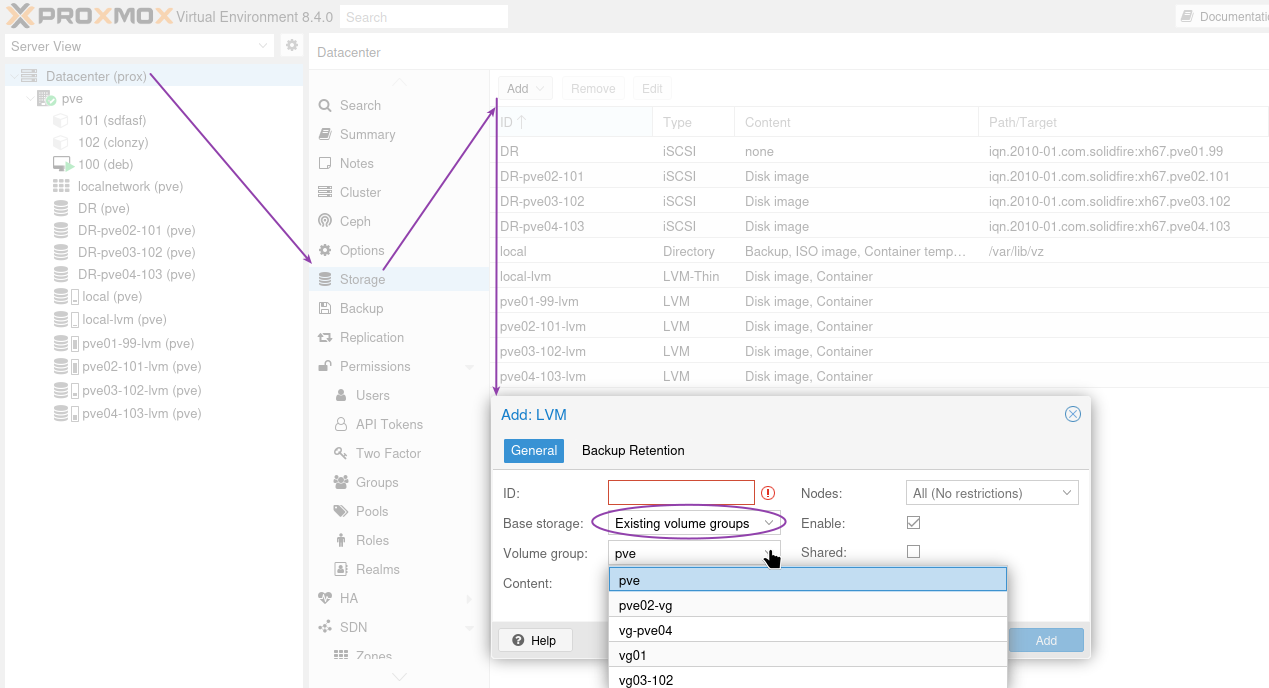Open the tree settings gear beside Server View

292,46
